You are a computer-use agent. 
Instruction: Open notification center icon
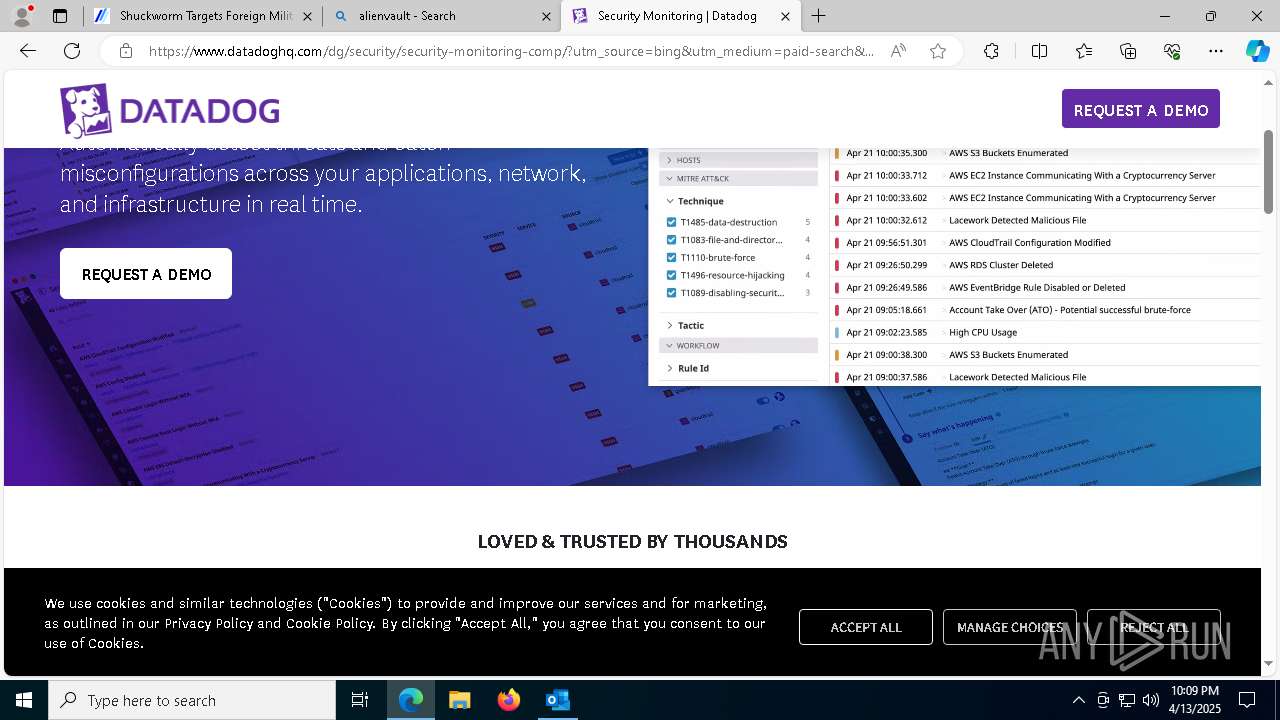1247,700
